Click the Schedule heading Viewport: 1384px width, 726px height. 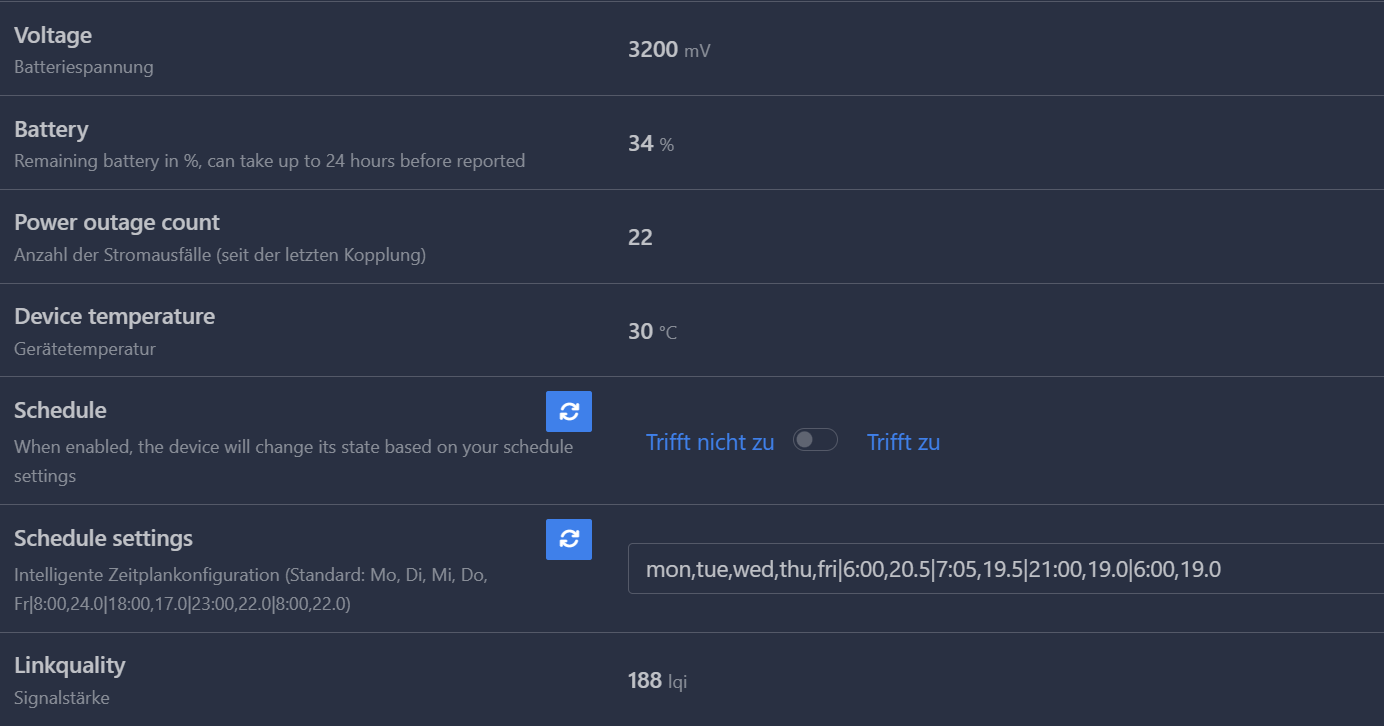point(60,410)
